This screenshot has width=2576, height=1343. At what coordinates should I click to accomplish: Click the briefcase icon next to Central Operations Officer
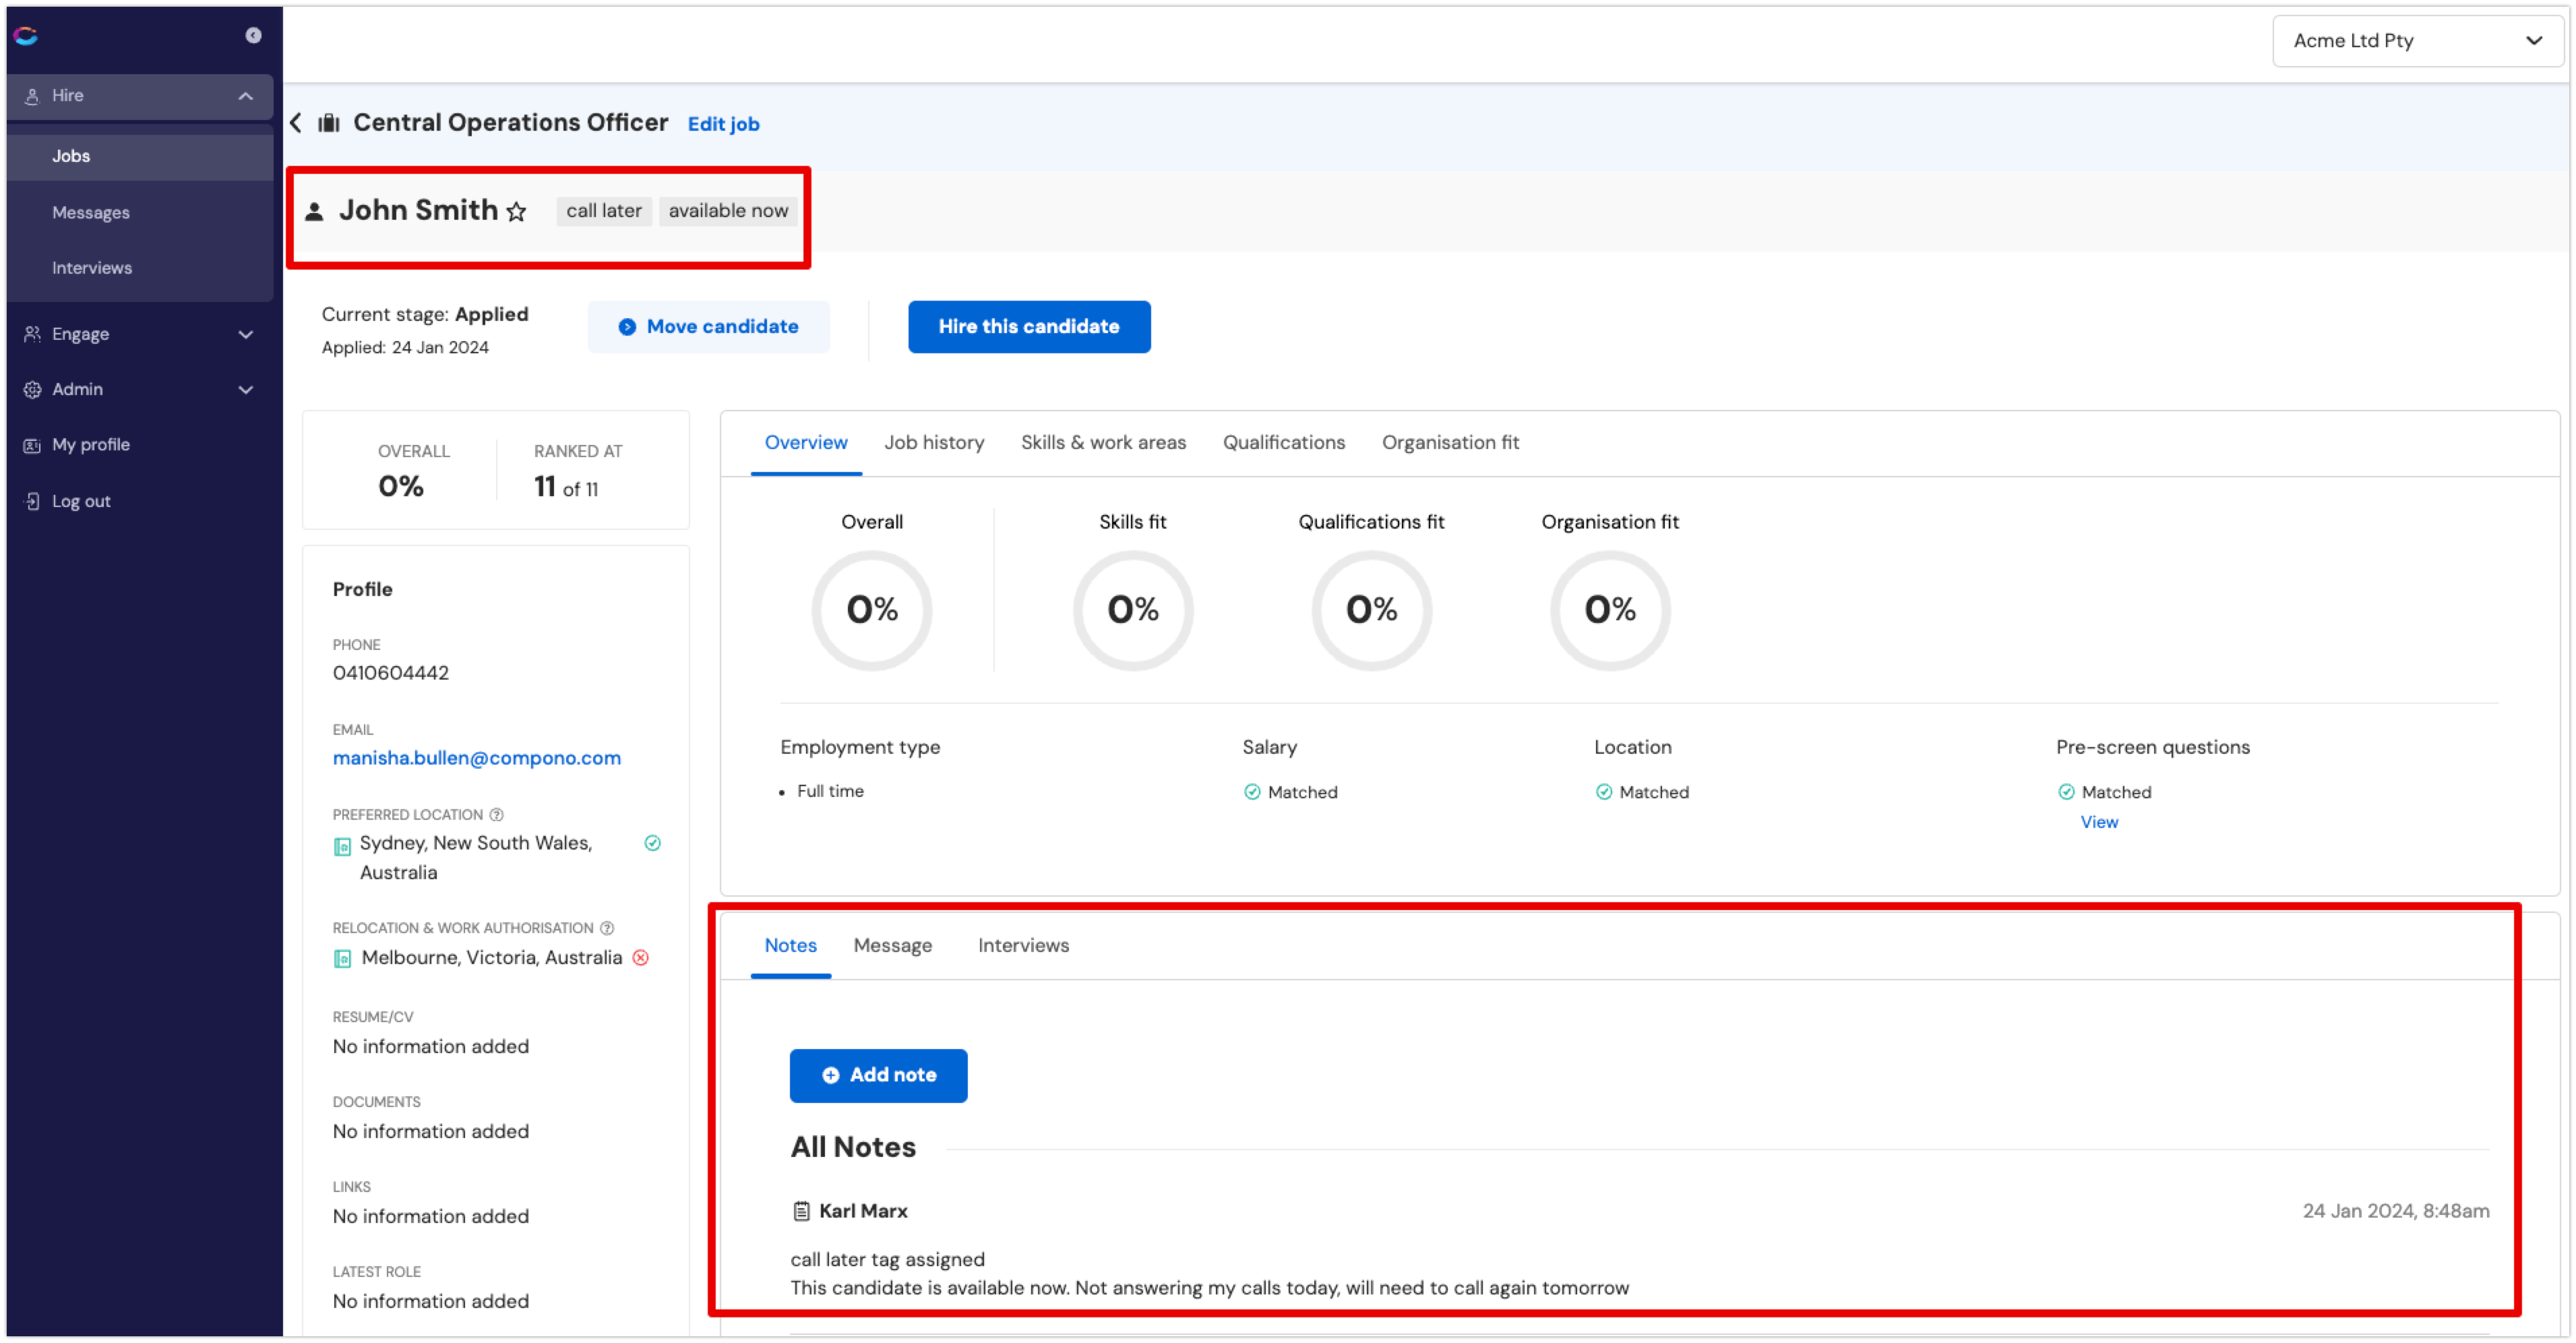(x=329, y=123)
